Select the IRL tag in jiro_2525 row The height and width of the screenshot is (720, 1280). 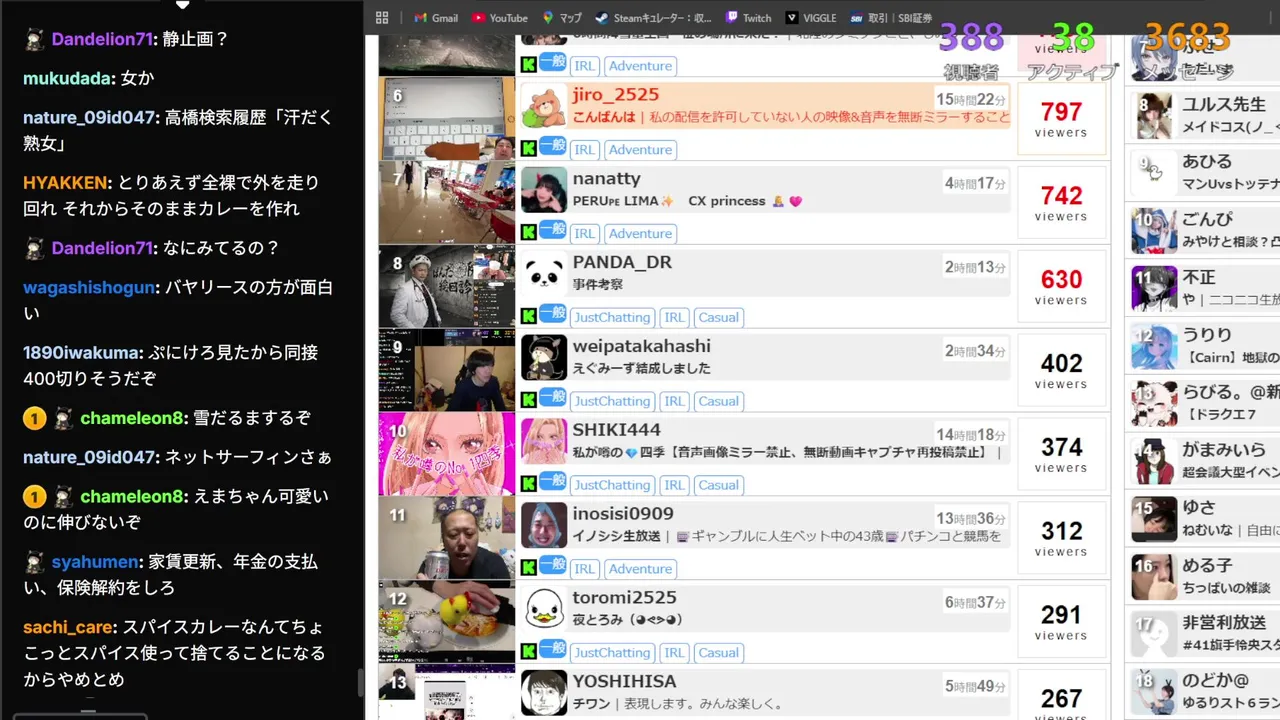(584, 149)
